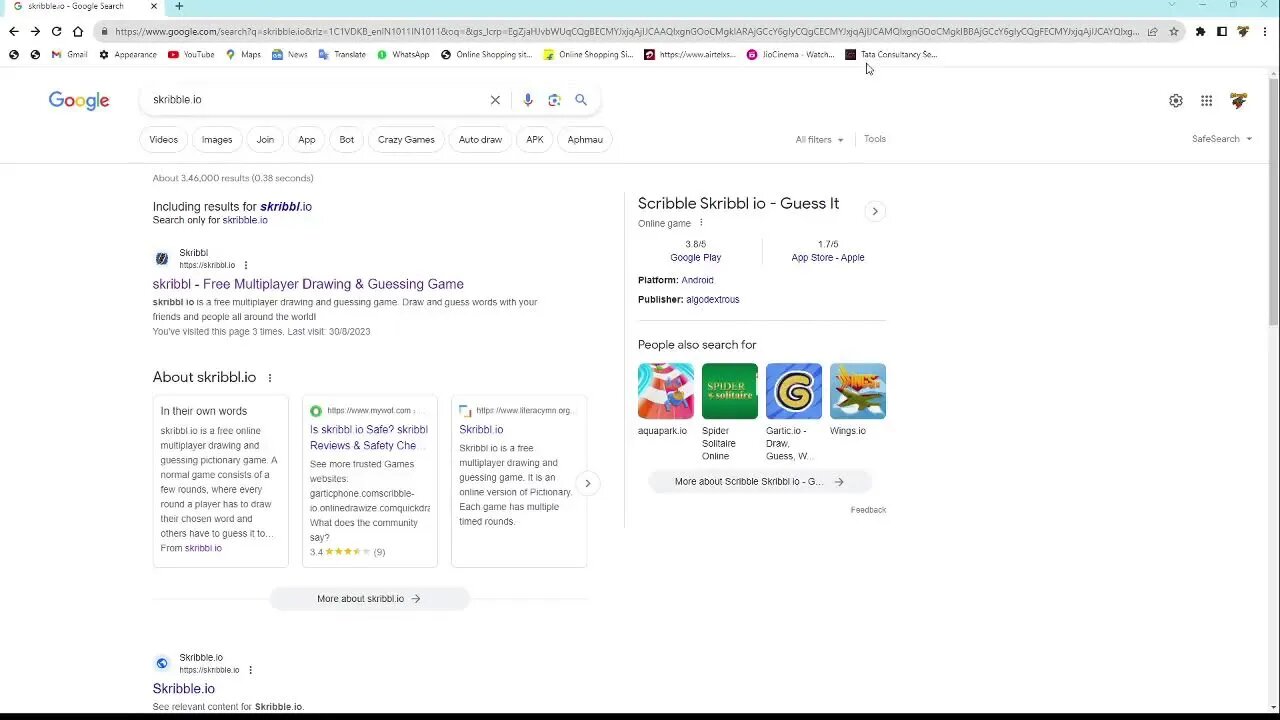Click the Android platform link
This screenshot has width=1280, height=720.
click(x=697, y=281)
